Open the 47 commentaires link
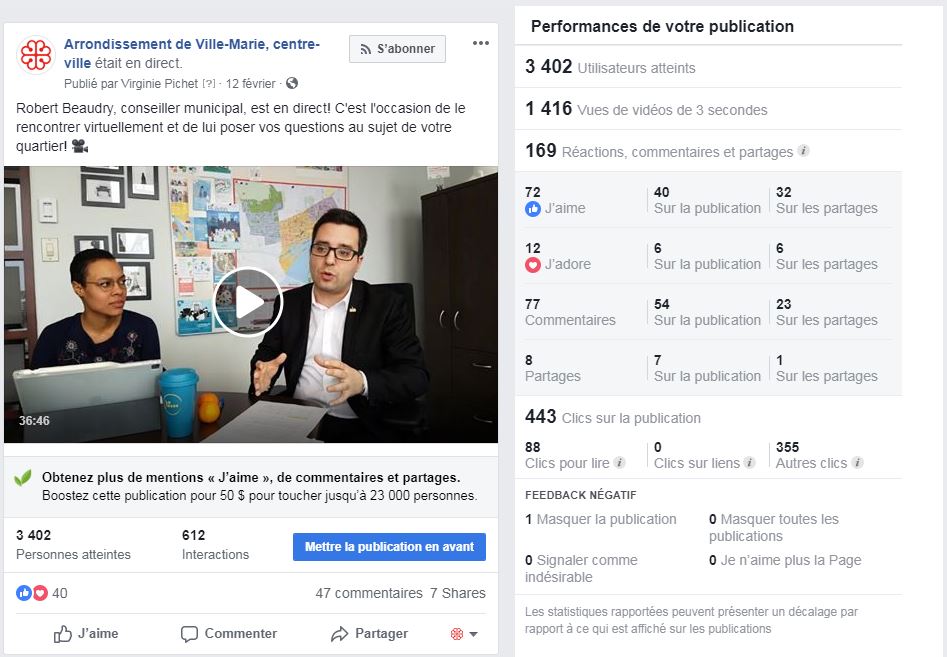Image resolution: width=947 pixels, height=657 pixels. 369,593
